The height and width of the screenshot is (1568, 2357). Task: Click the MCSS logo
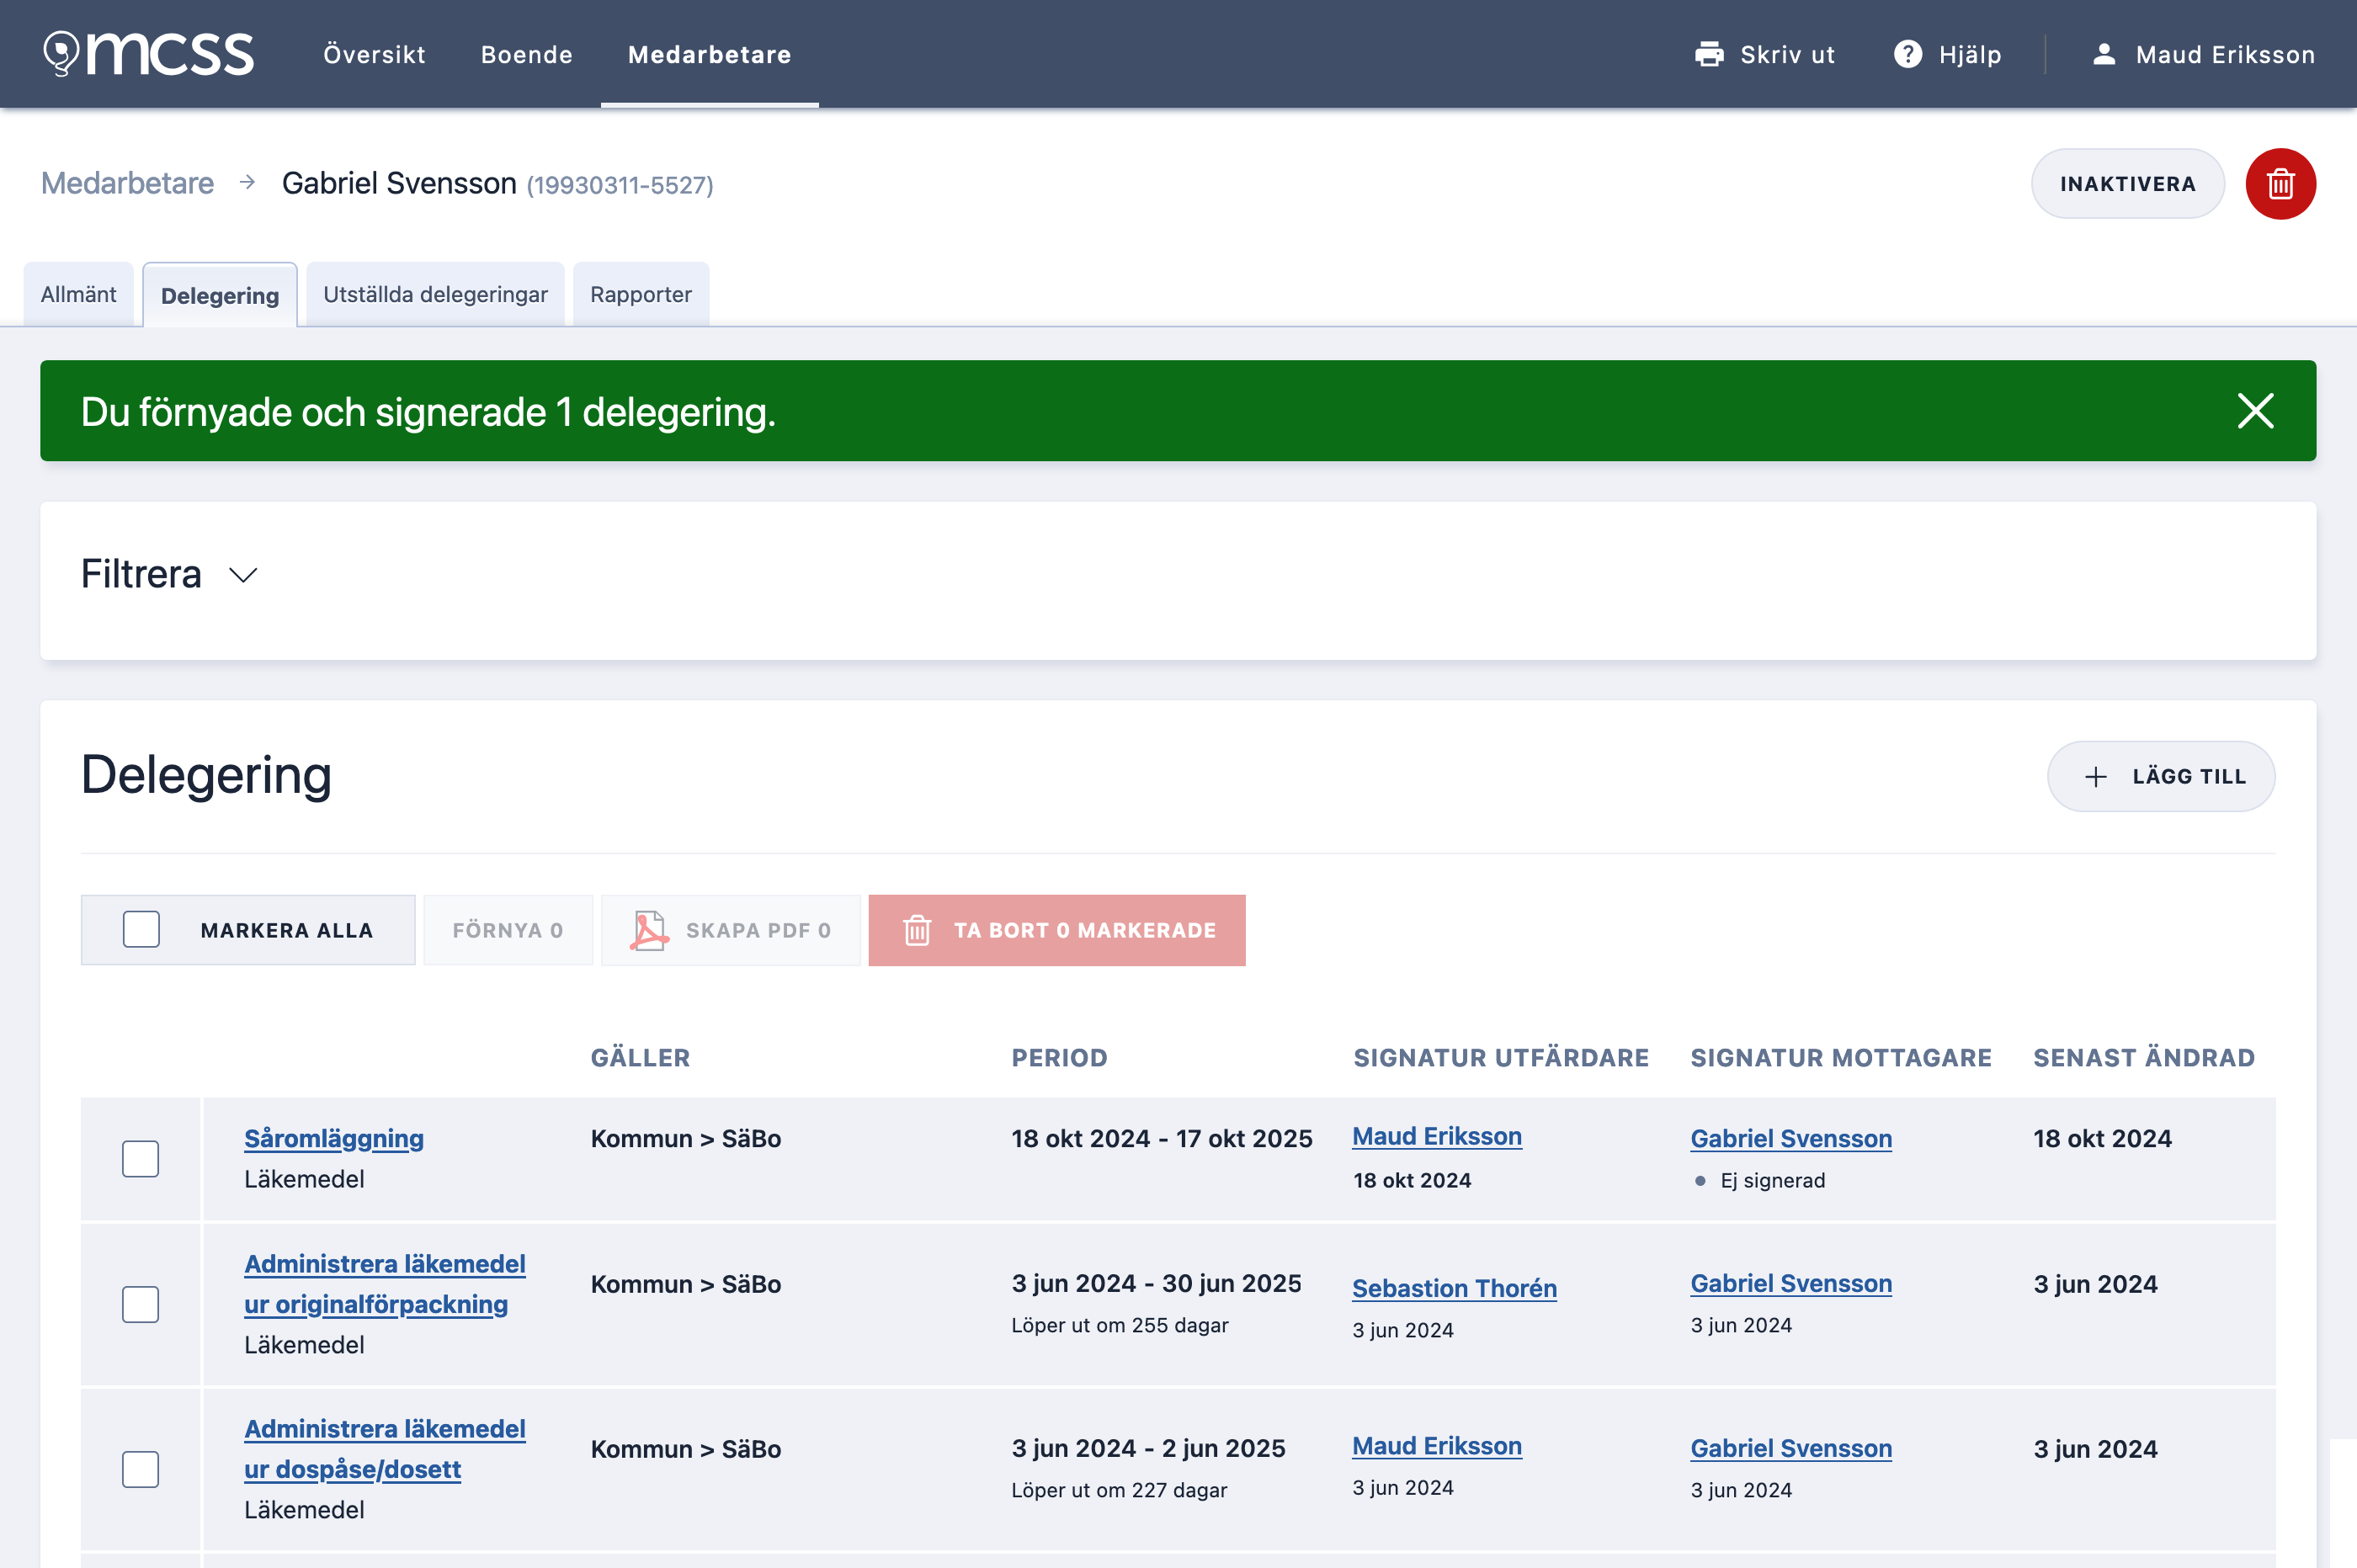(149, 54)
